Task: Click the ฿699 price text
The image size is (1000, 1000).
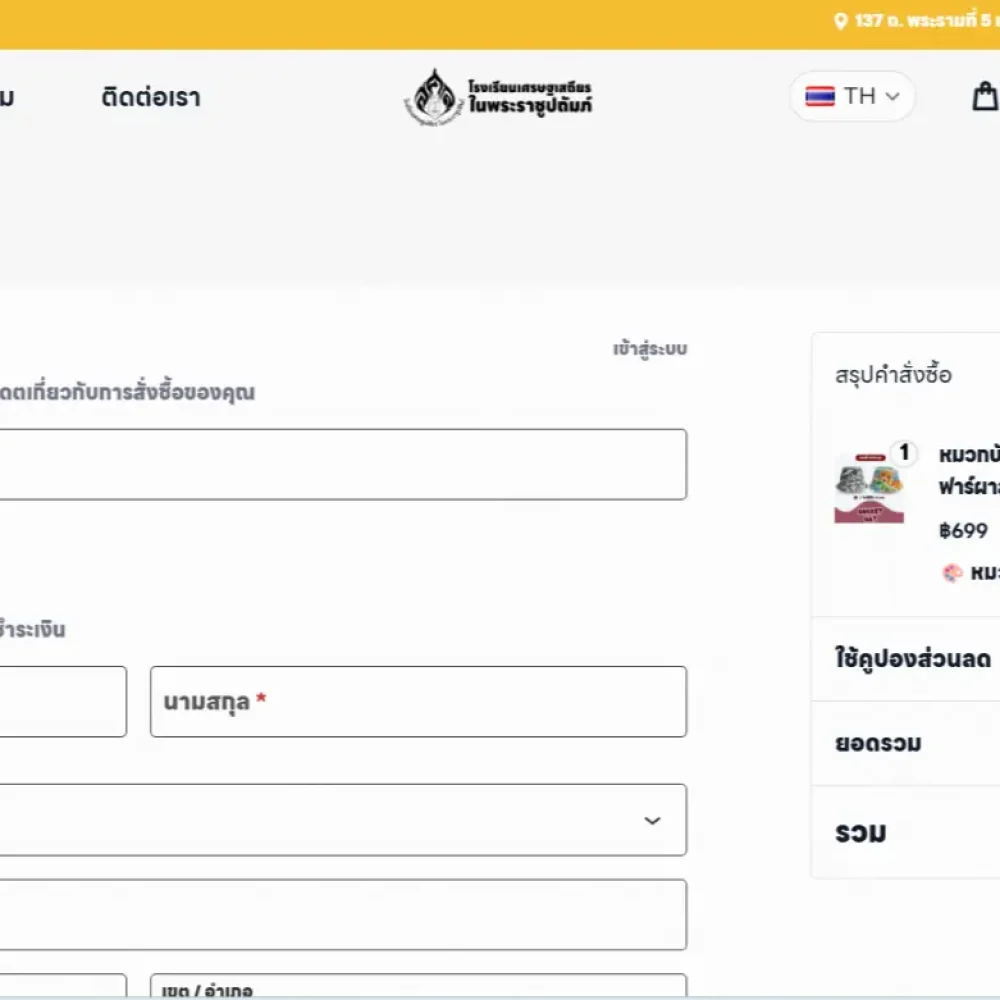Action: coord(963,531)
